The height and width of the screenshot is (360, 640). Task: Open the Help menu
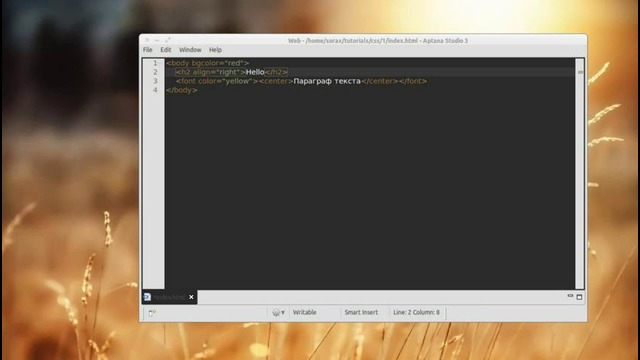click(x=215, y=50)
